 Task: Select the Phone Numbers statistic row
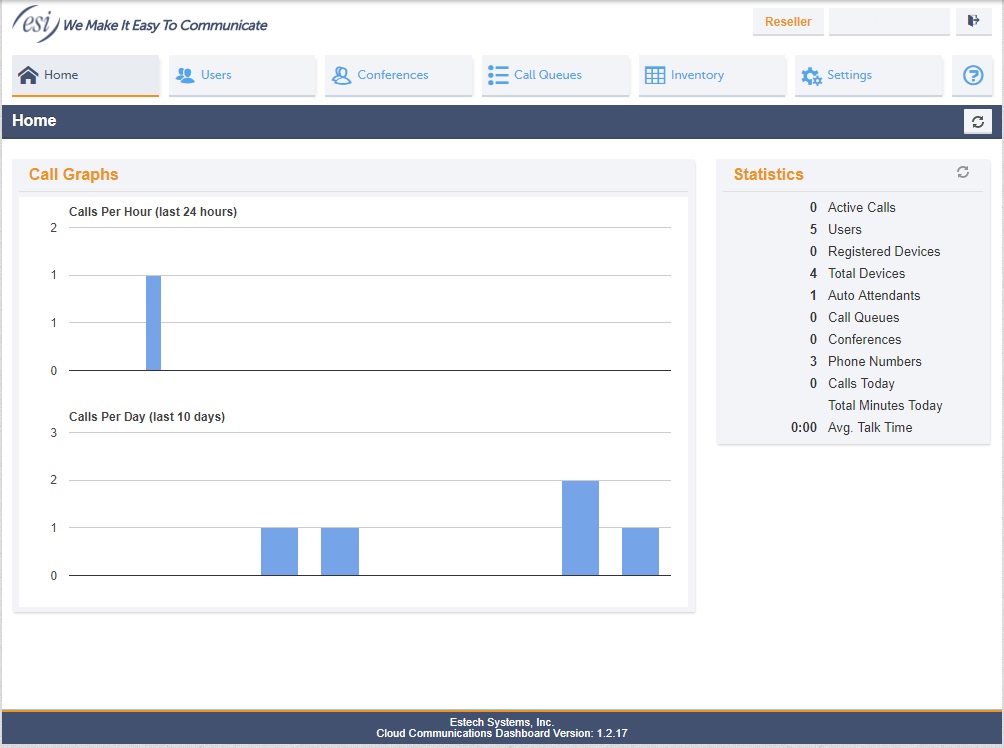(x=874, y=361)
